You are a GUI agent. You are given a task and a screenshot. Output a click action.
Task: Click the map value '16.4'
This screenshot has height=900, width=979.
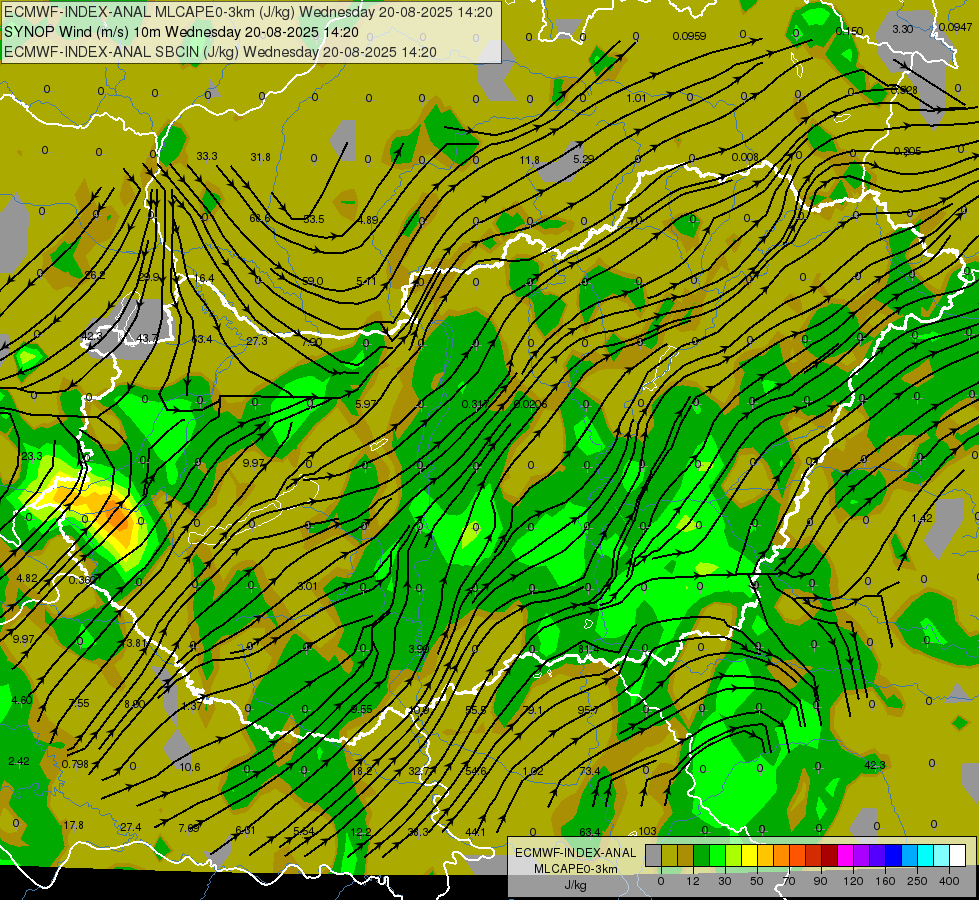click(204, 278)
